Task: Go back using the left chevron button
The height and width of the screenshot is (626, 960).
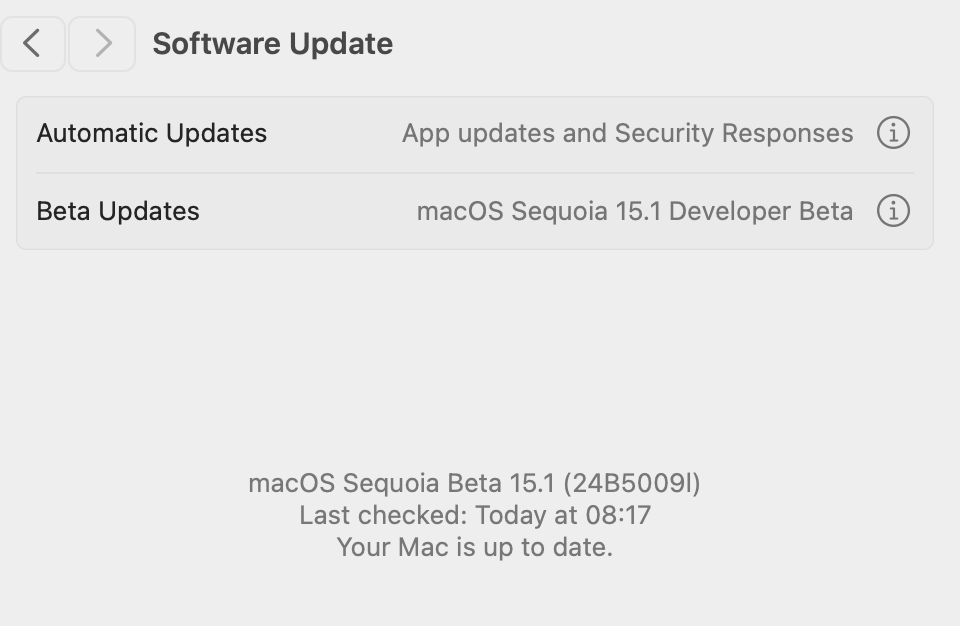Action: 33,44
